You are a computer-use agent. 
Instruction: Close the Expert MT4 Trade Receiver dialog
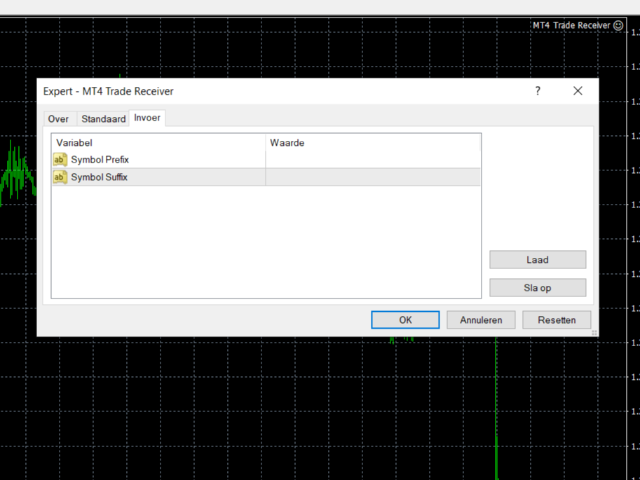point(578,91)
